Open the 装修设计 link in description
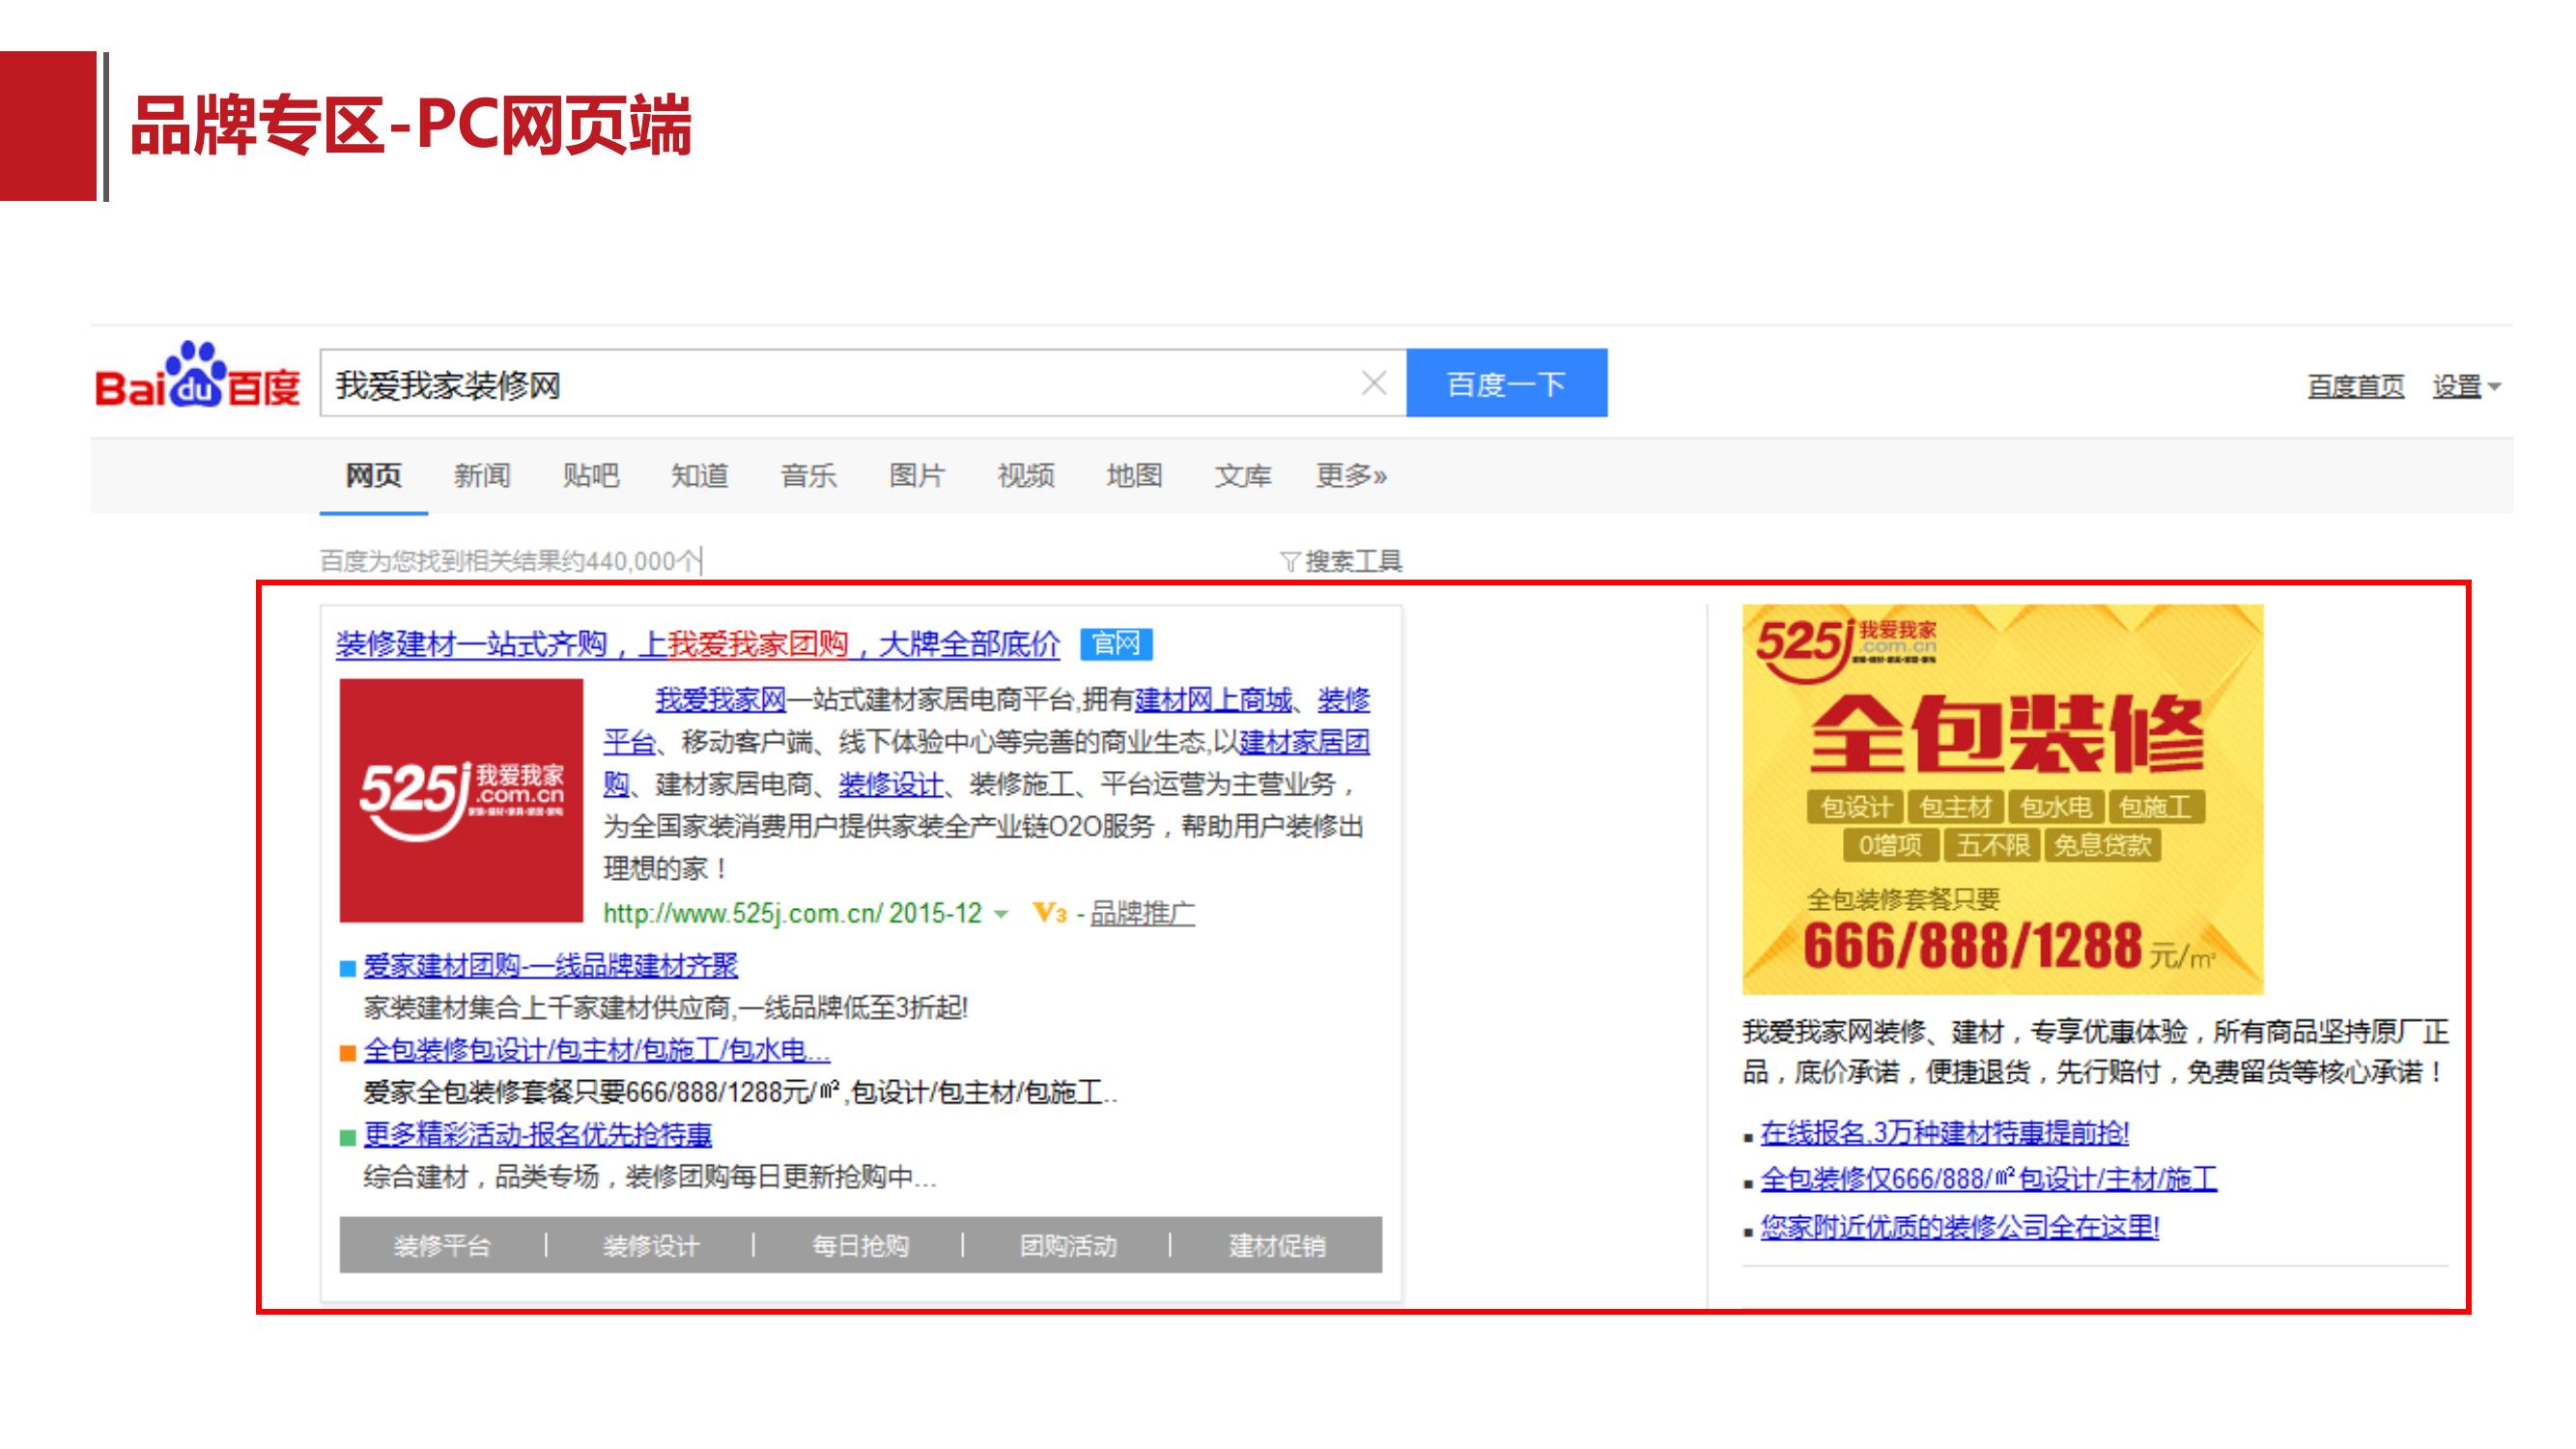 890,785
